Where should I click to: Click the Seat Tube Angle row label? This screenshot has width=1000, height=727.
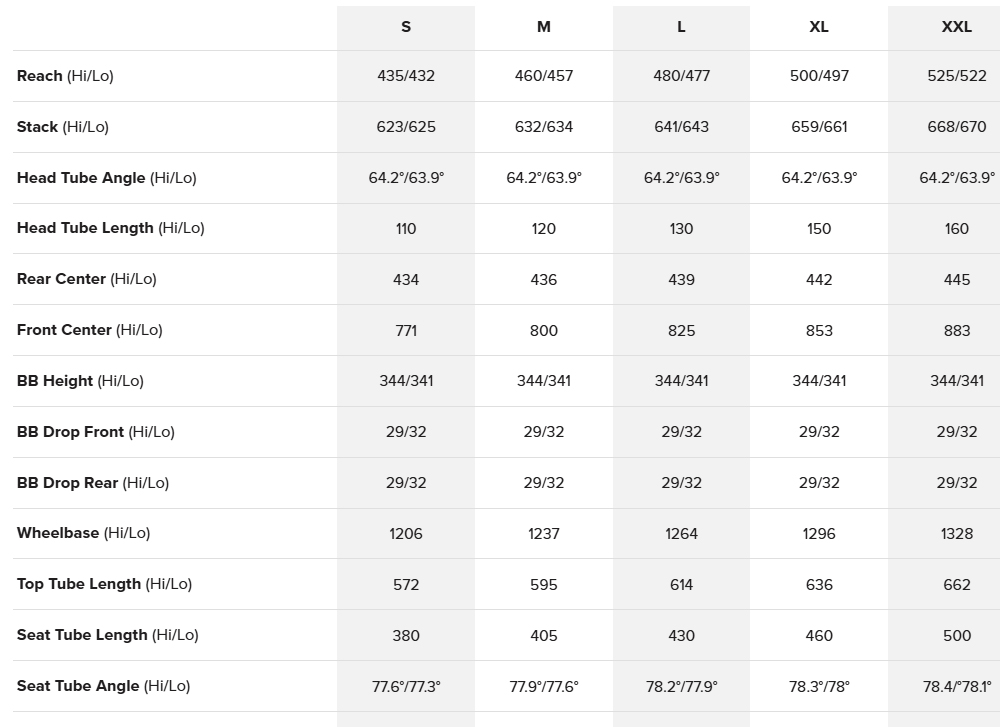tap(103, 686)
